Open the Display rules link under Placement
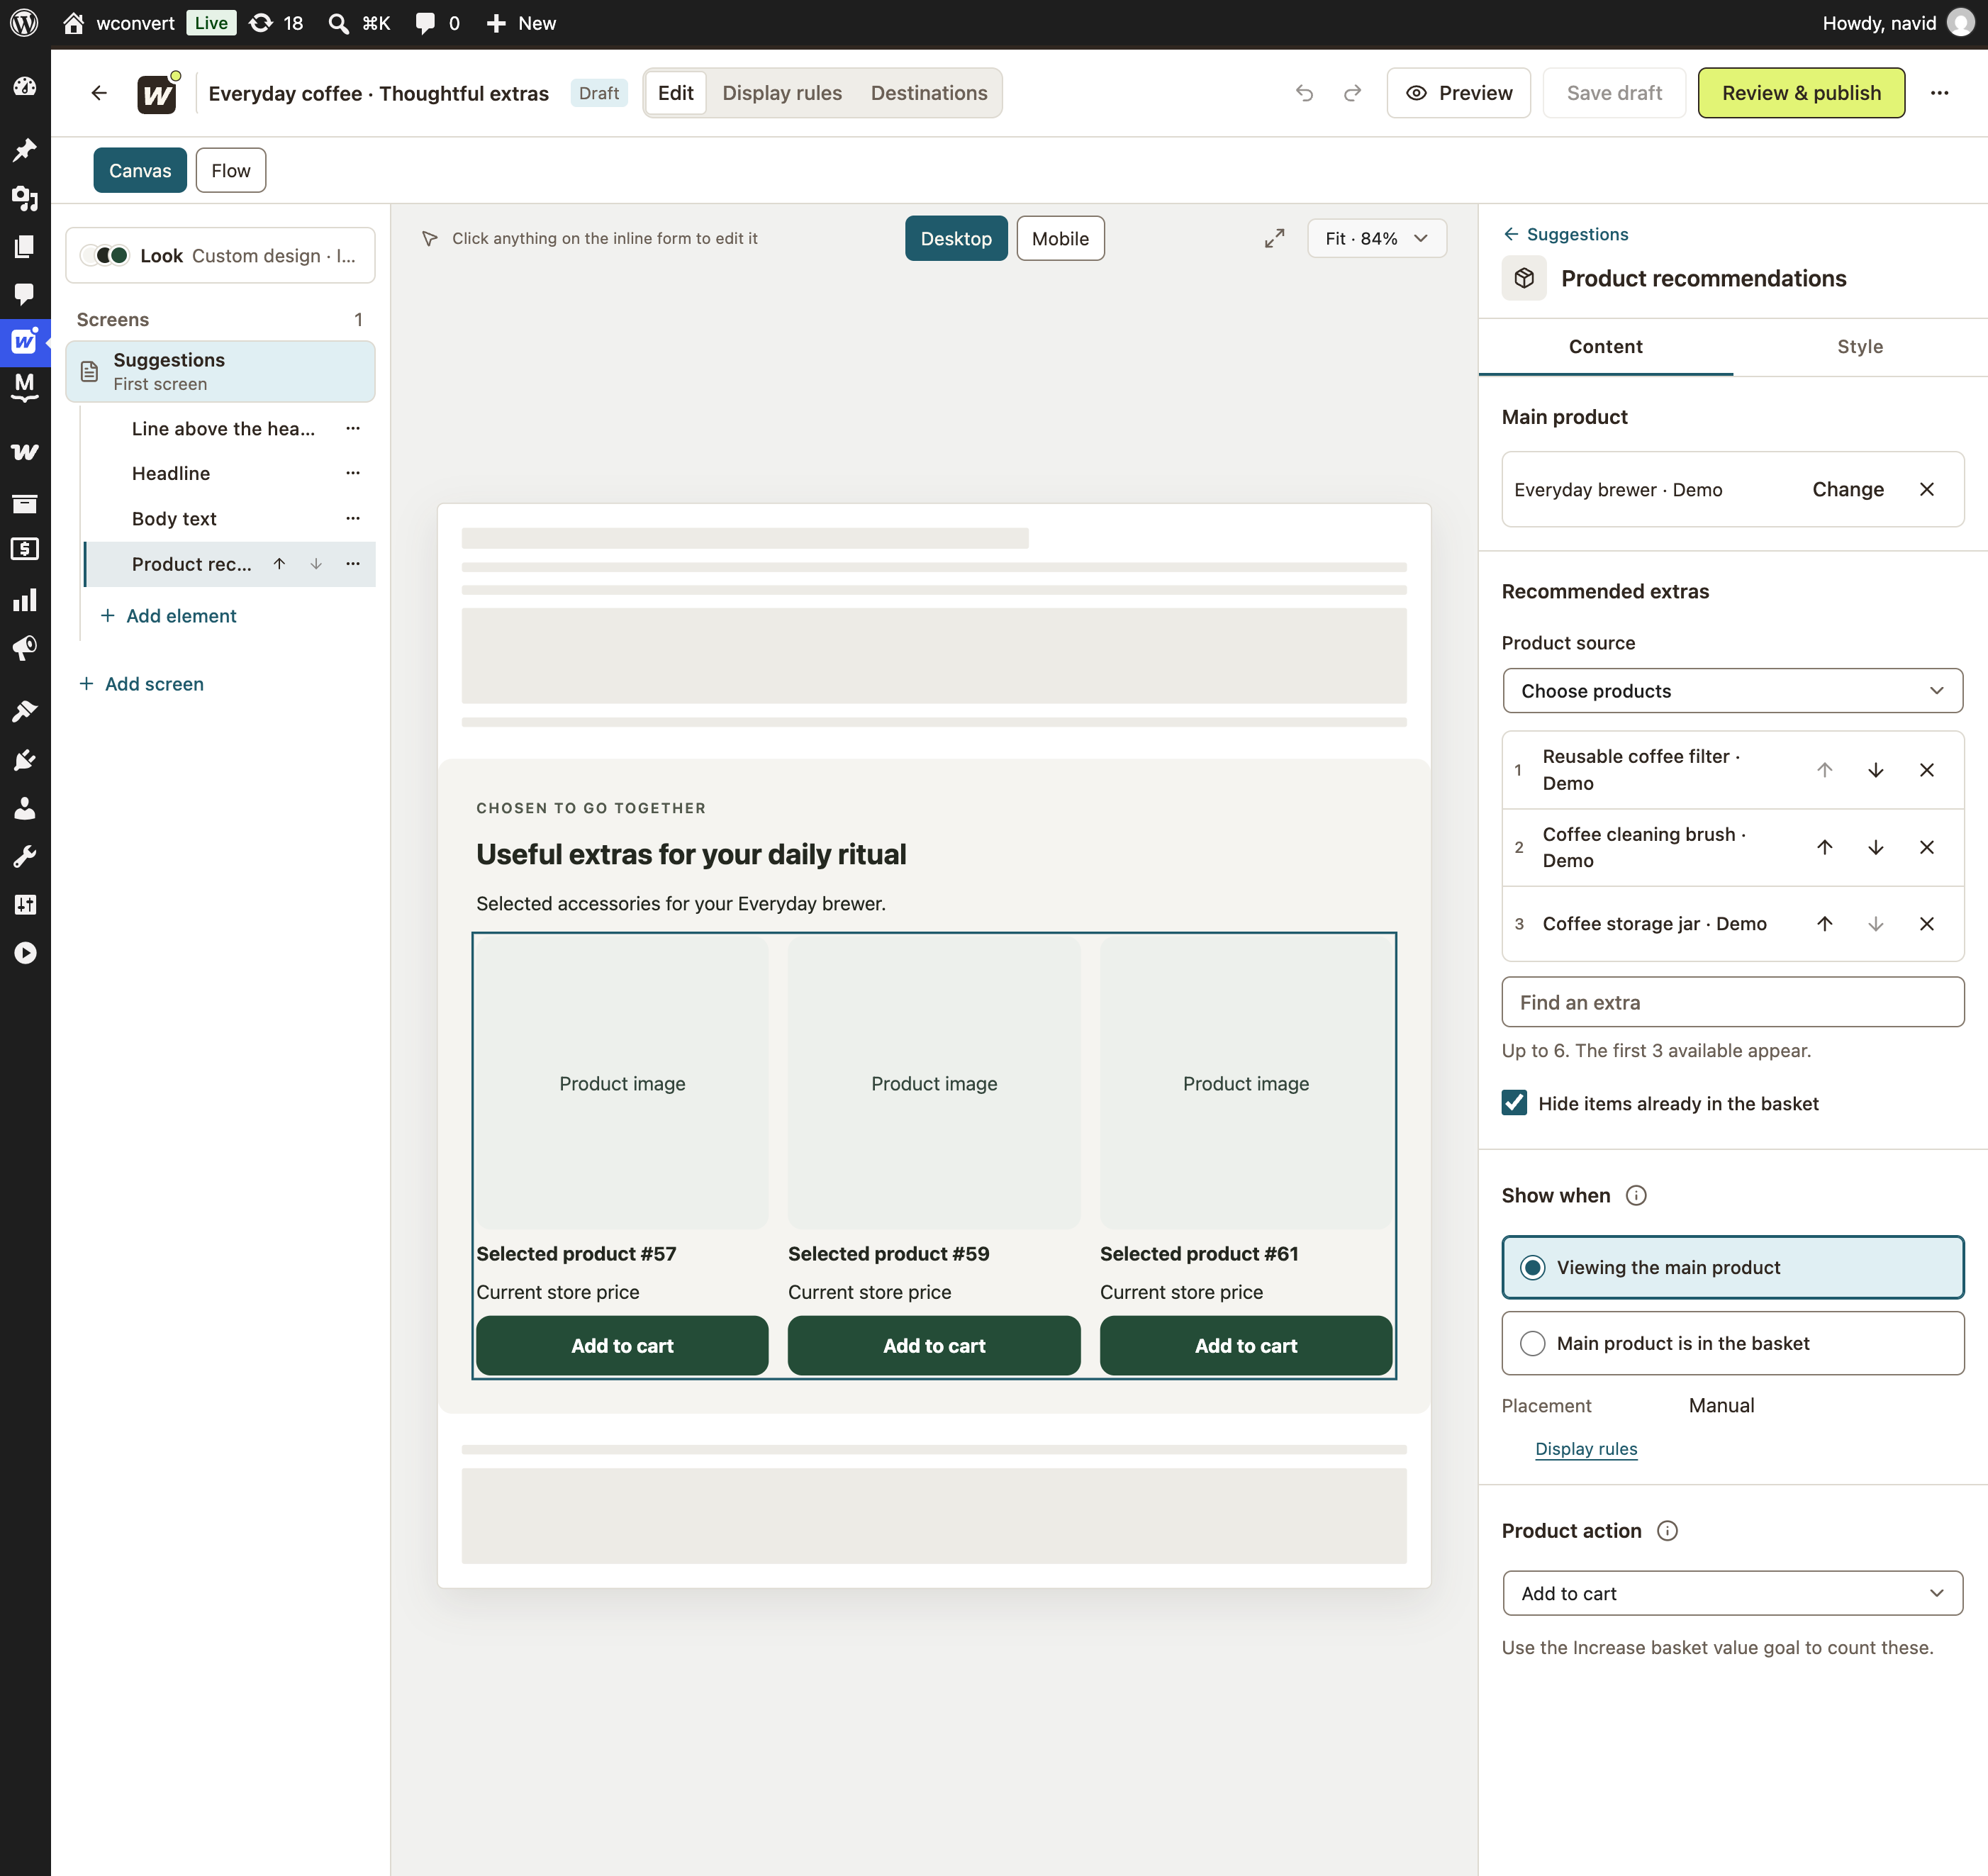1988x1876 pixels. click(x=1586, y=1449)
